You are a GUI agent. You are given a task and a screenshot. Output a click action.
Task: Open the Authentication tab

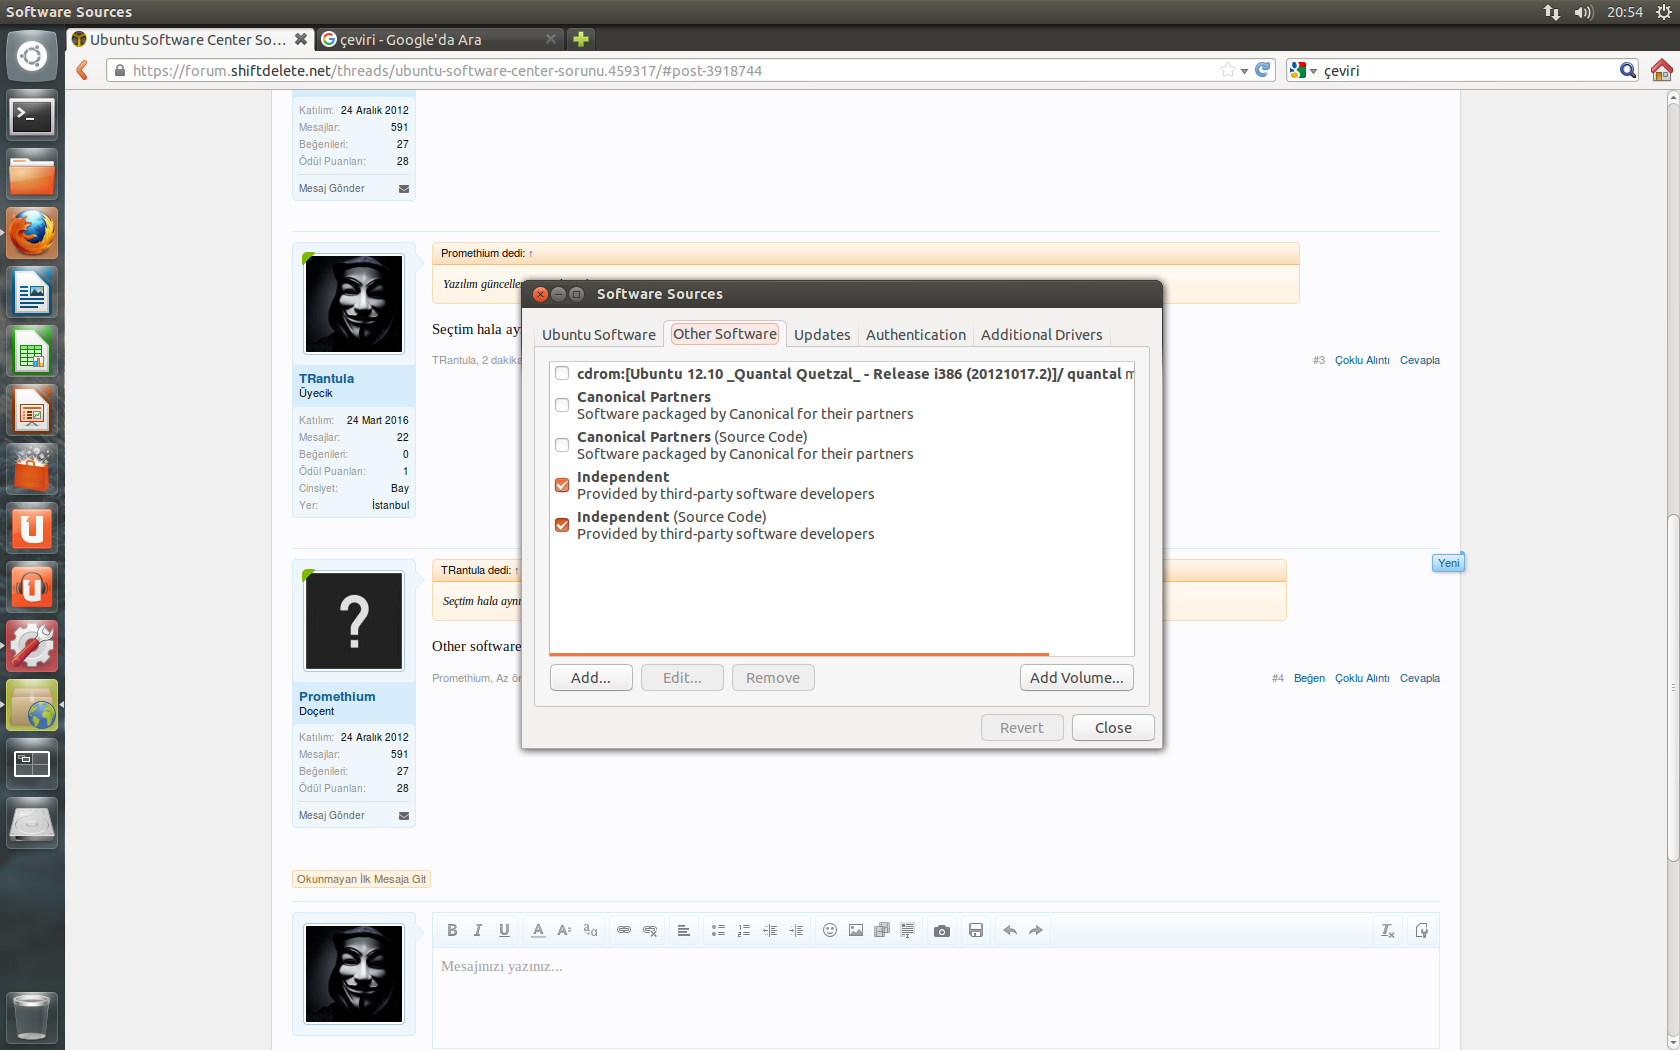coord(916,335)
